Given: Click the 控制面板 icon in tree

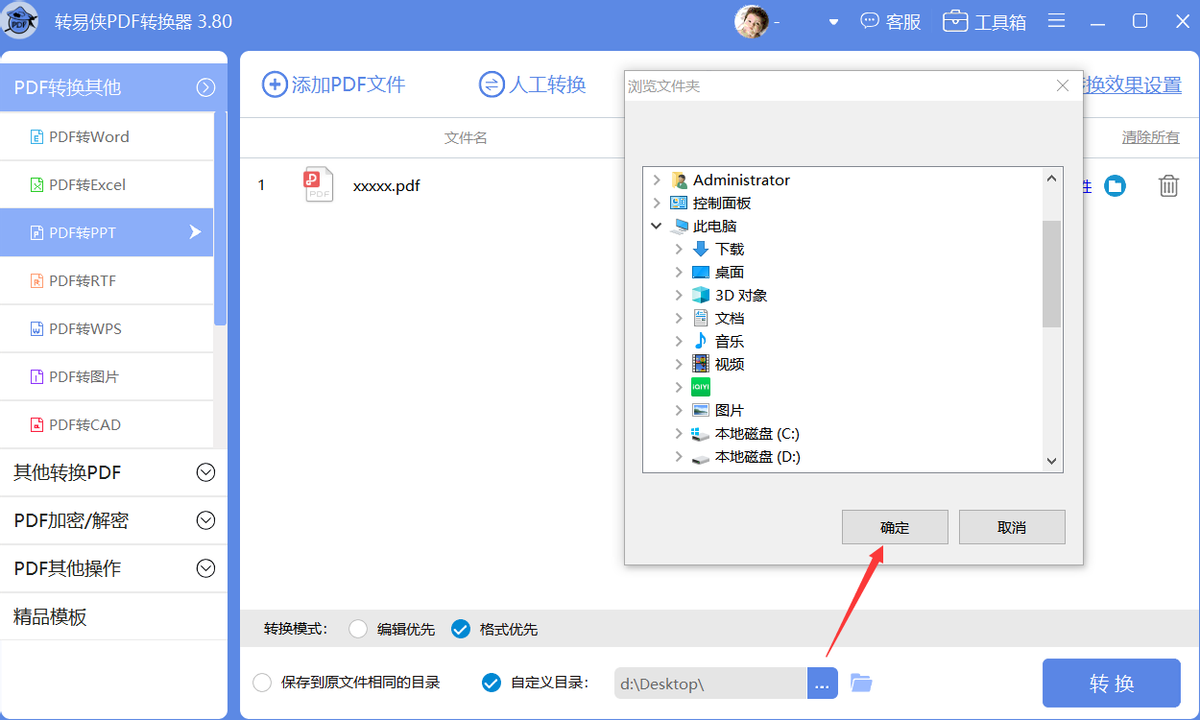Looking at the screenshot, I should [x=679, y=203].
